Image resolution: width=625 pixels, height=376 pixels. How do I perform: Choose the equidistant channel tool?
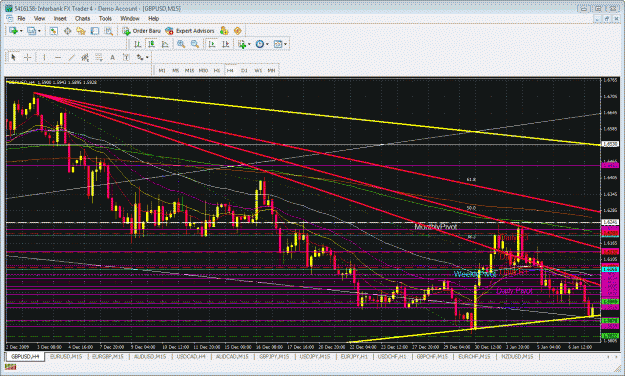point(85,57)
